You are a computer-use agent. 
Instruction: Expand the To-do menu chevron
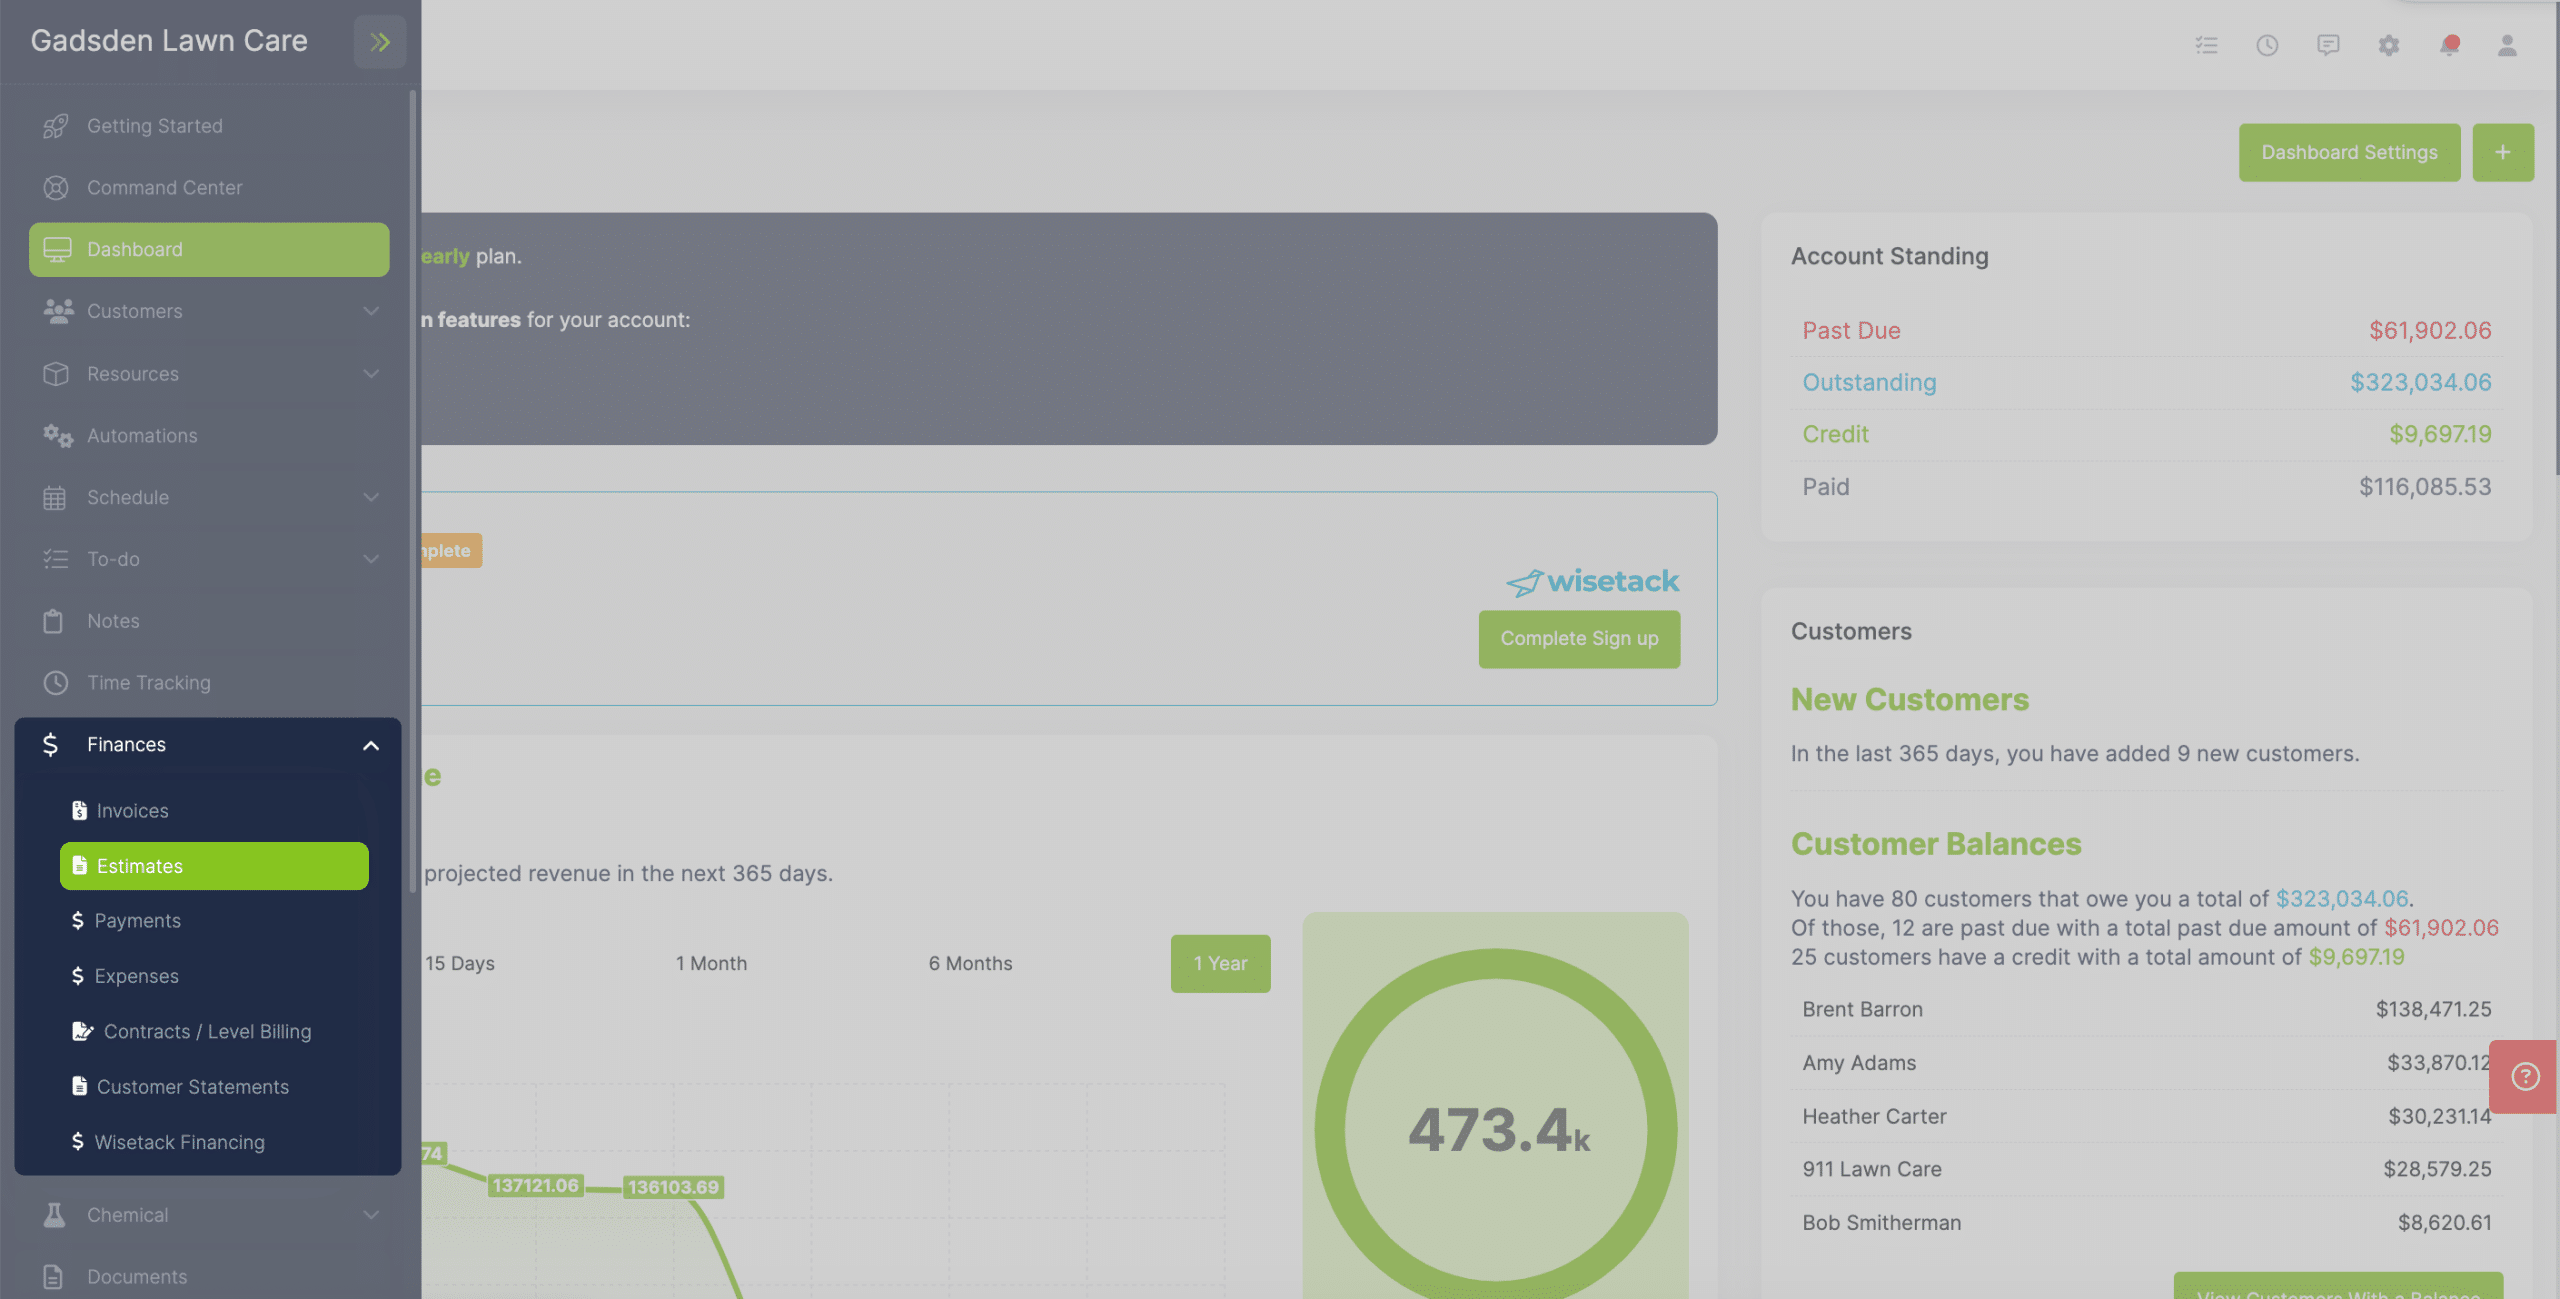point(371,559)
